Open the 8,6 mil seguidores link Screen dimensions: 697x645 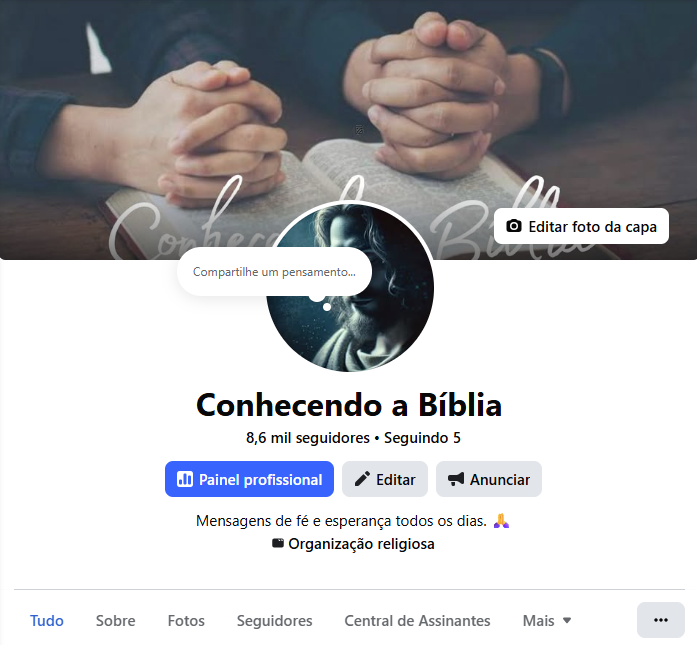[308, 437]
